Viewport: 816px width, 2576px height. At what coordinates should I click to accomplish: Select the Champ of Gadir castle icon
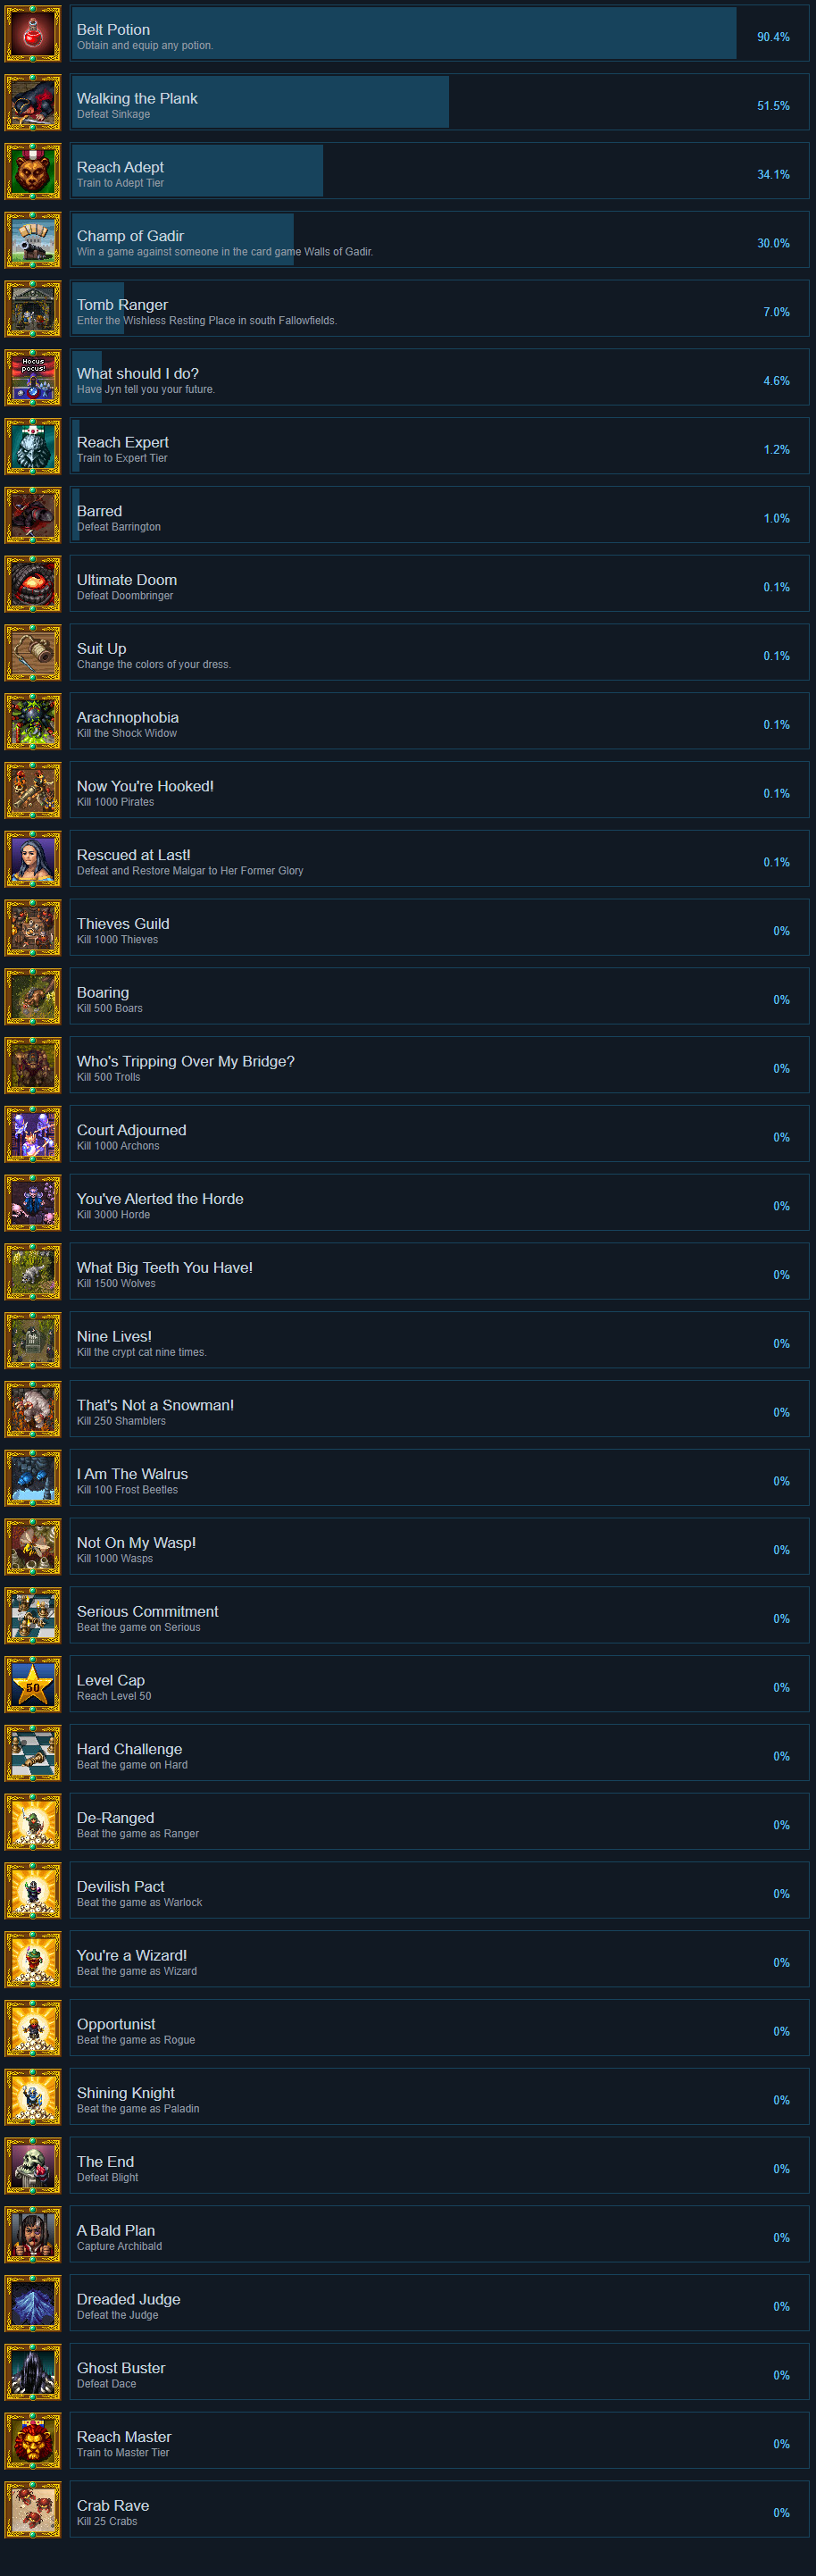pyautogui.click(x=33, y=240)
